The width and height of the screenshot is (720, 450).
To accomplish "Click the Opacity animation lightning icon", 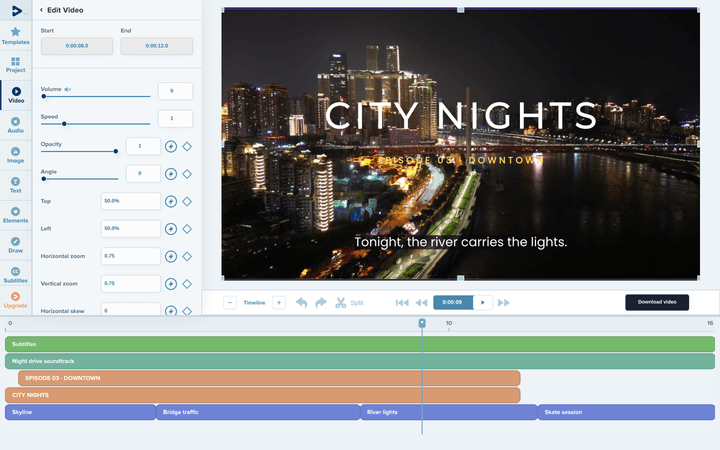I will [x=171, y=146].
